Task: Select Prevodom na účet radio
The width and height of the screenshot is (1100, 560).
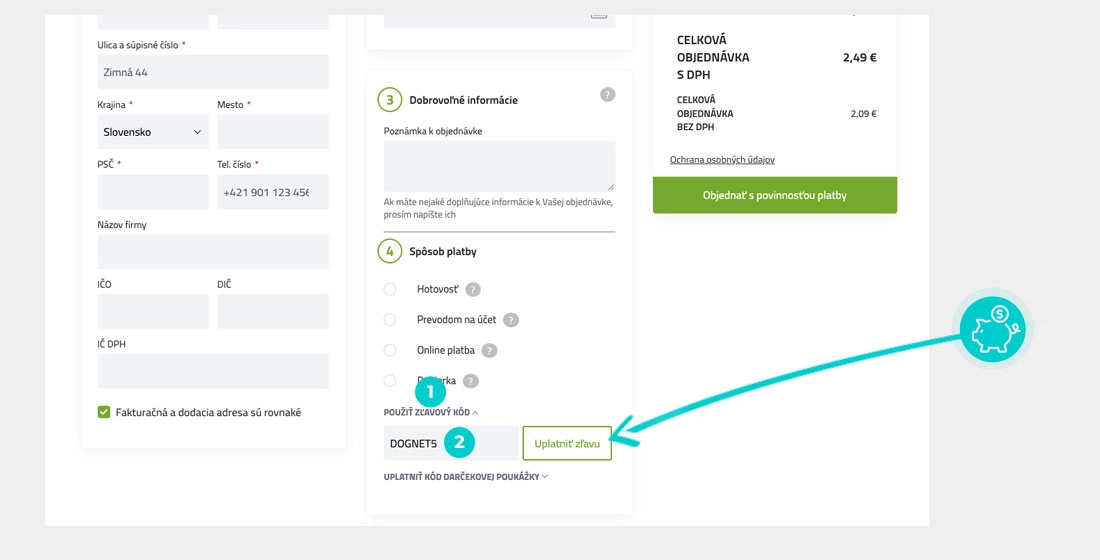Action: tap(390, 320)
